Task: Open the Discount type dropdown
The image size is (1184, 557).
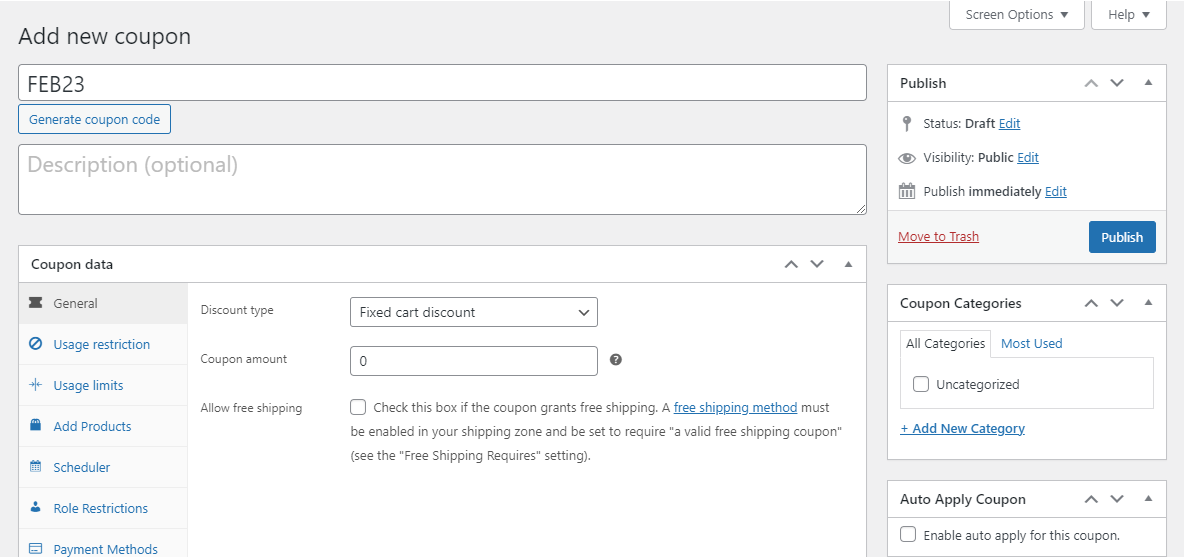Action: pos(473,312)
